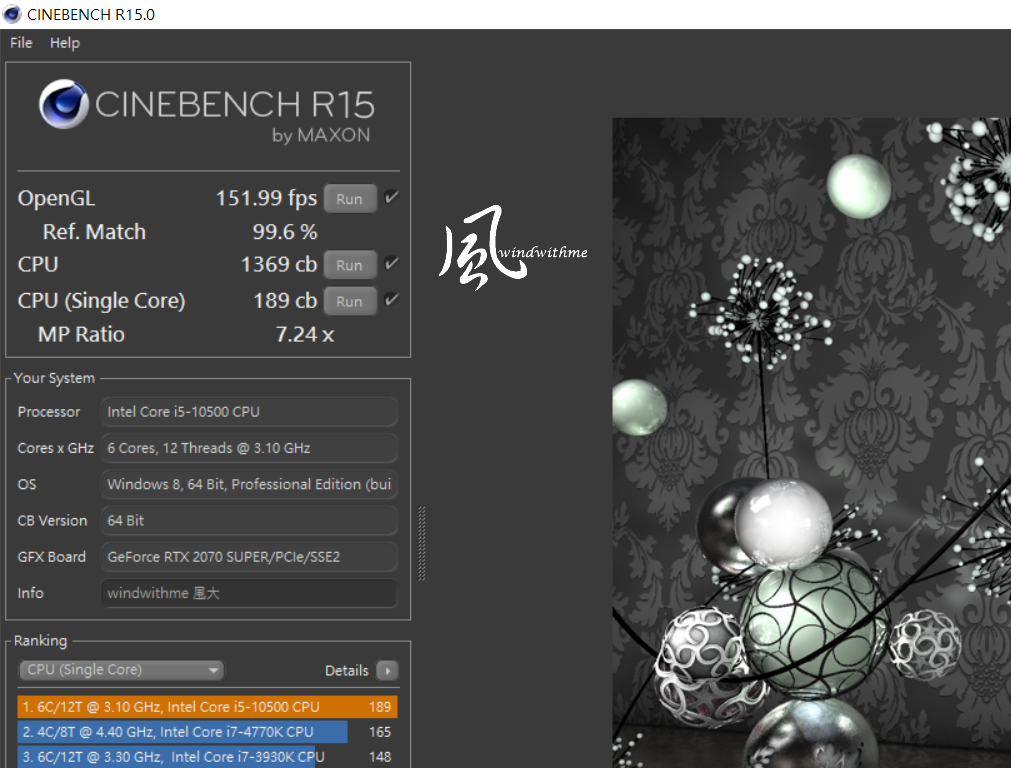
Task: Click the Details label in Ranking
Action: point(347,671)
